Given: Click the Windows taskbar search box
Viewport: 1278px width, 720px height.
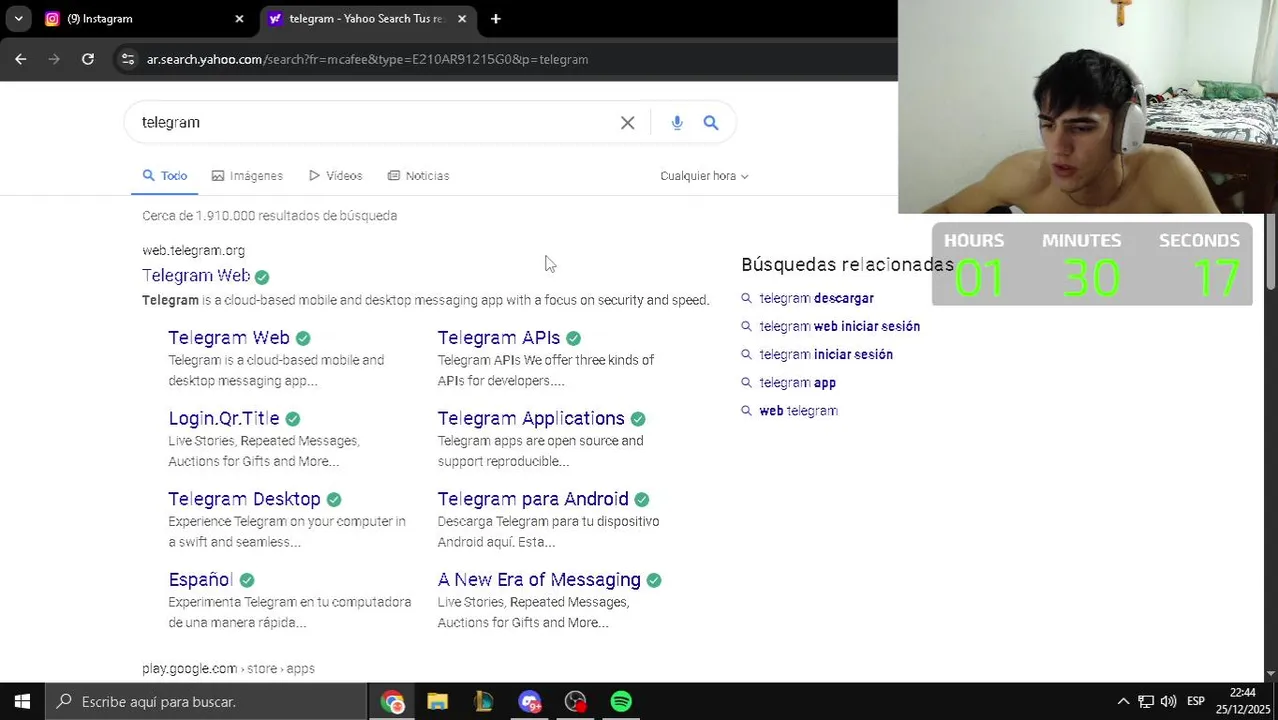Looking at the screenshot, I should tap(207, 701).
